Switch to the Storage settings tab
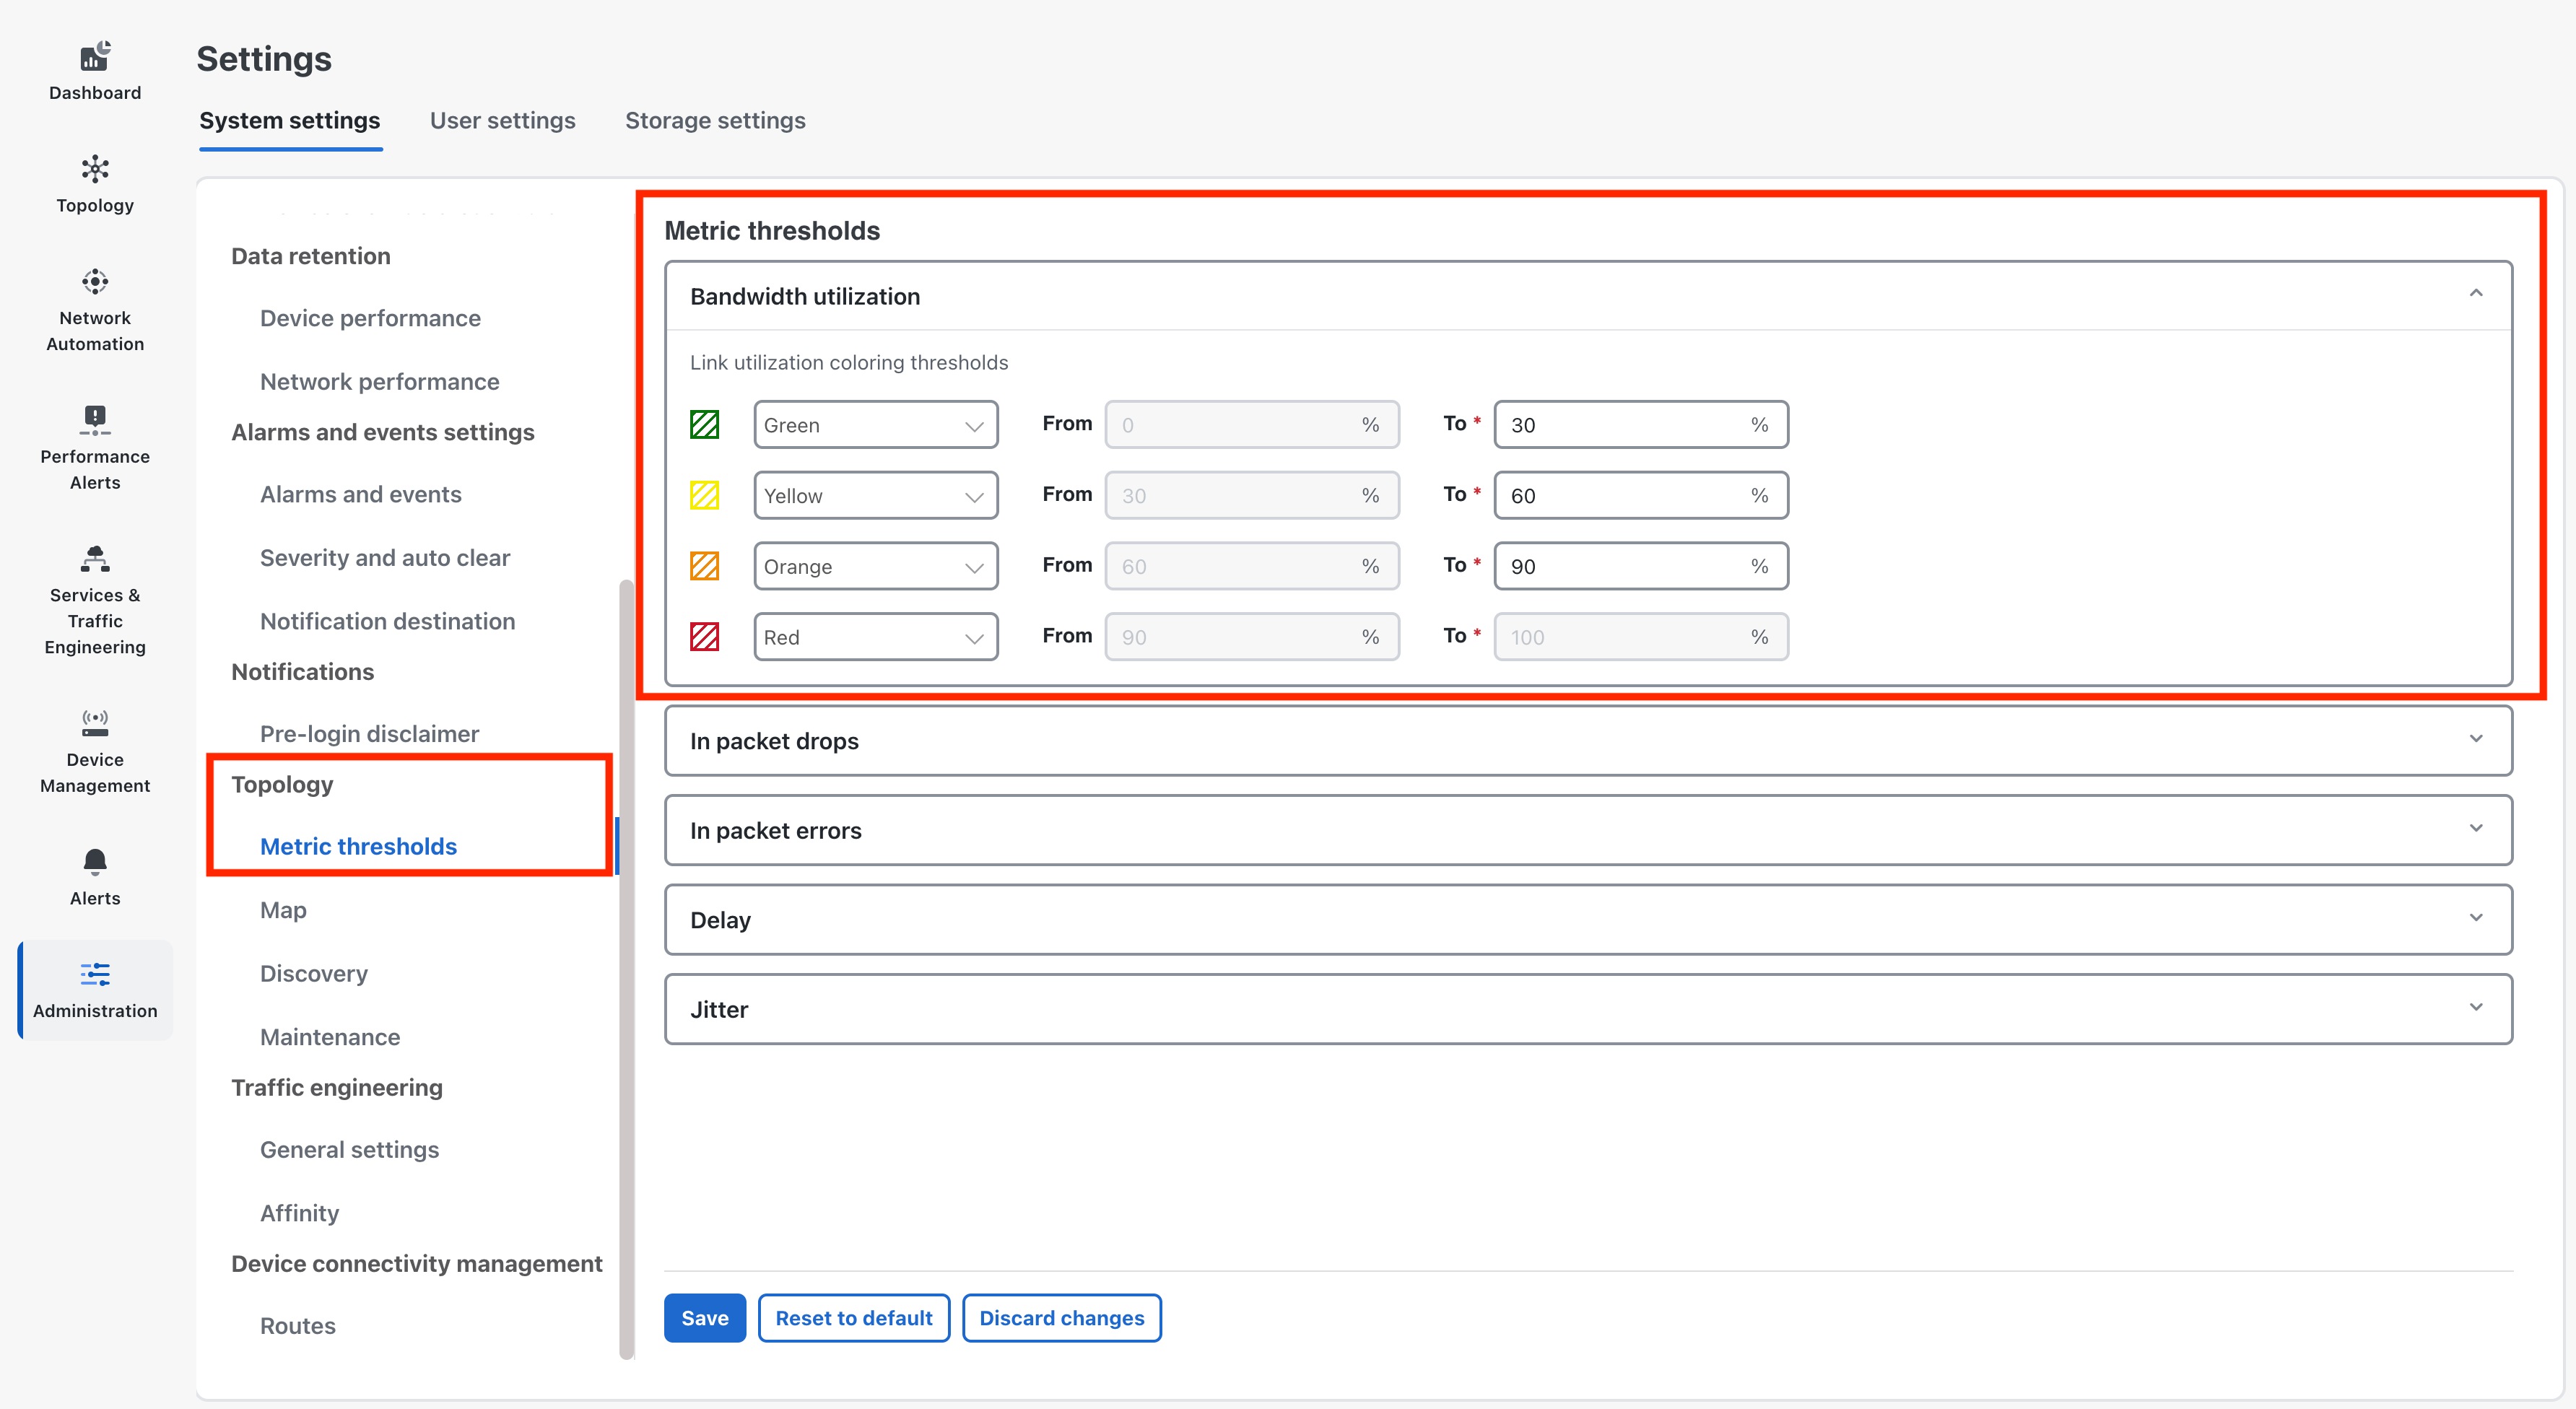This screenshot has width=2576, height=1409. pyautogui.click(x=715, y=120)
